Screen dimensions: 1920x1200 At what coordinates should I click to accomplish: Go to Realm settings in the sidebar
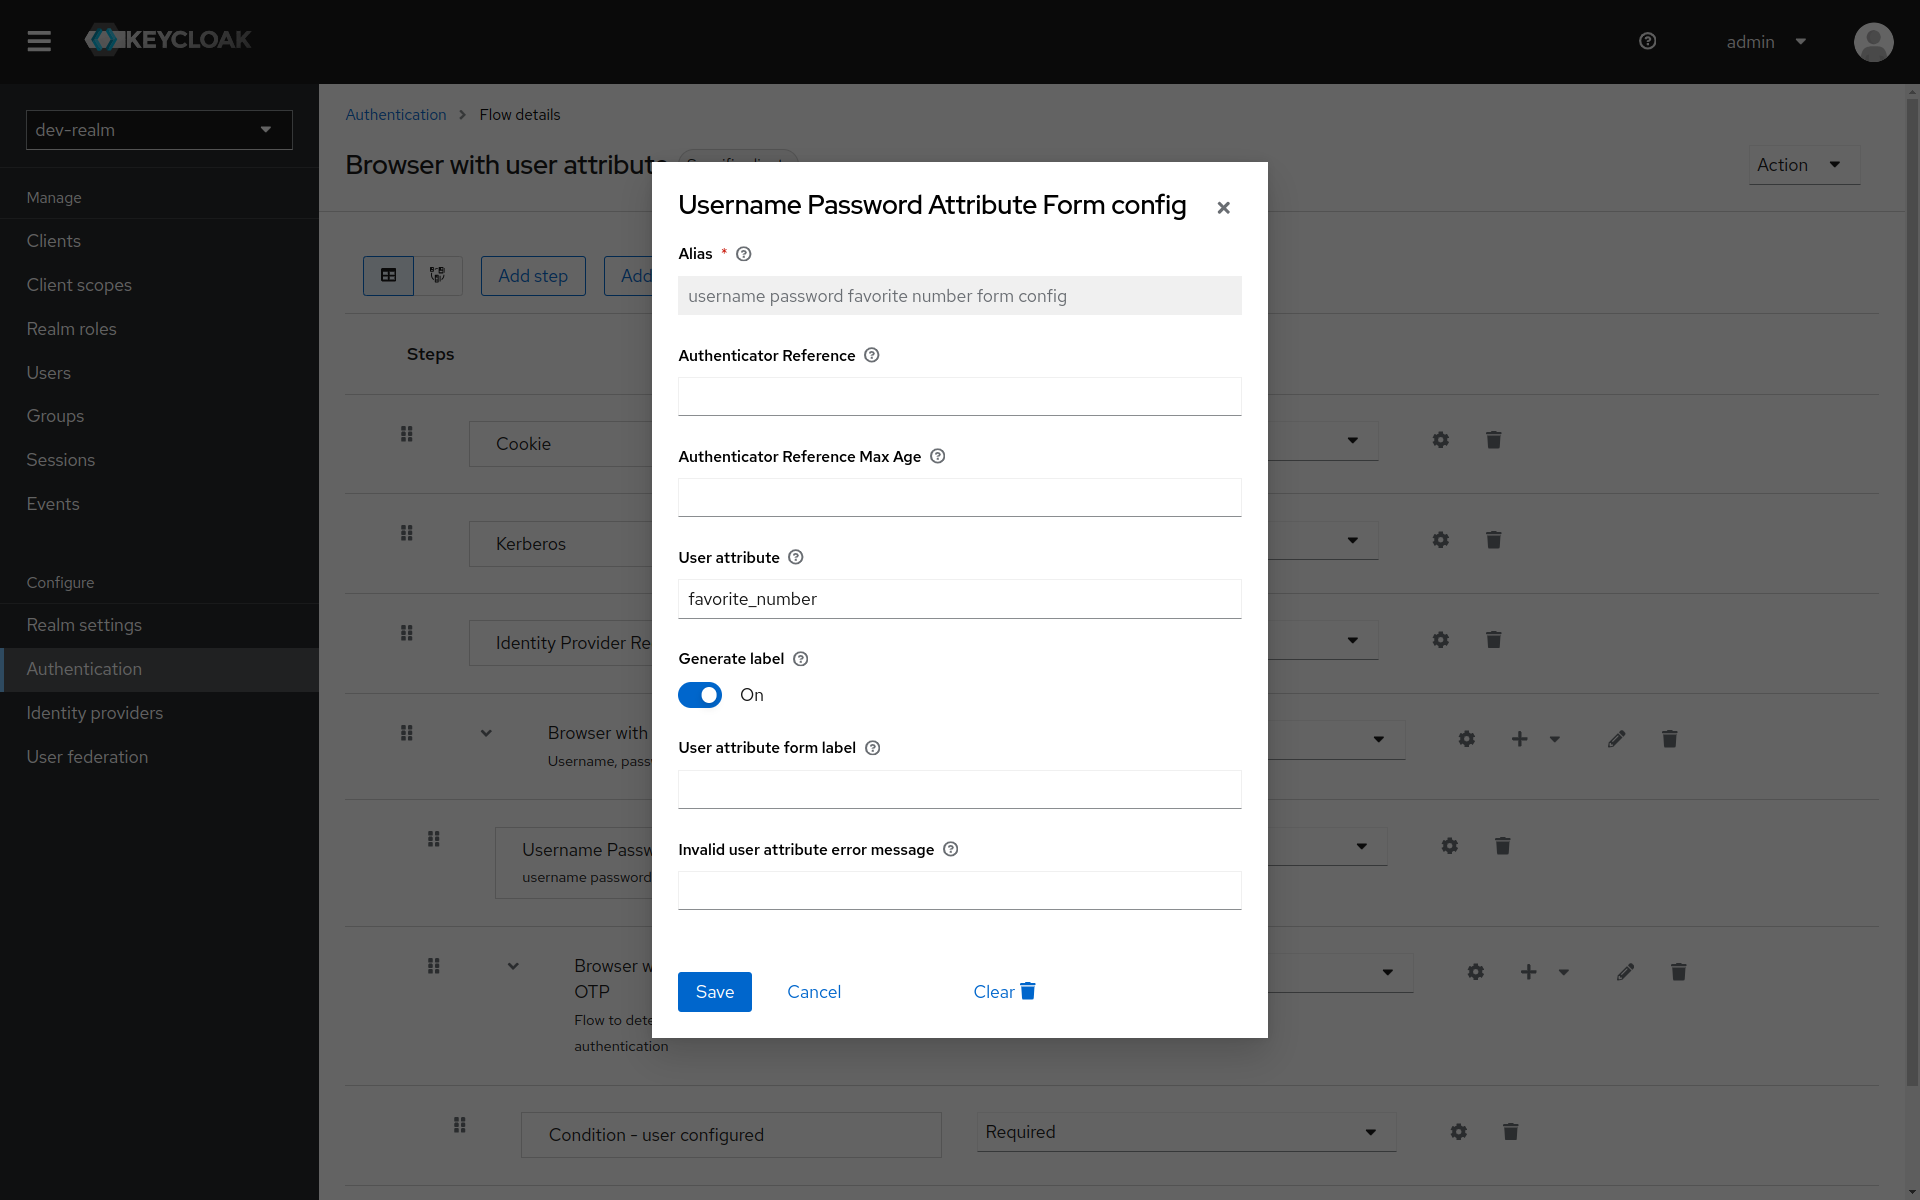(84, 625)
